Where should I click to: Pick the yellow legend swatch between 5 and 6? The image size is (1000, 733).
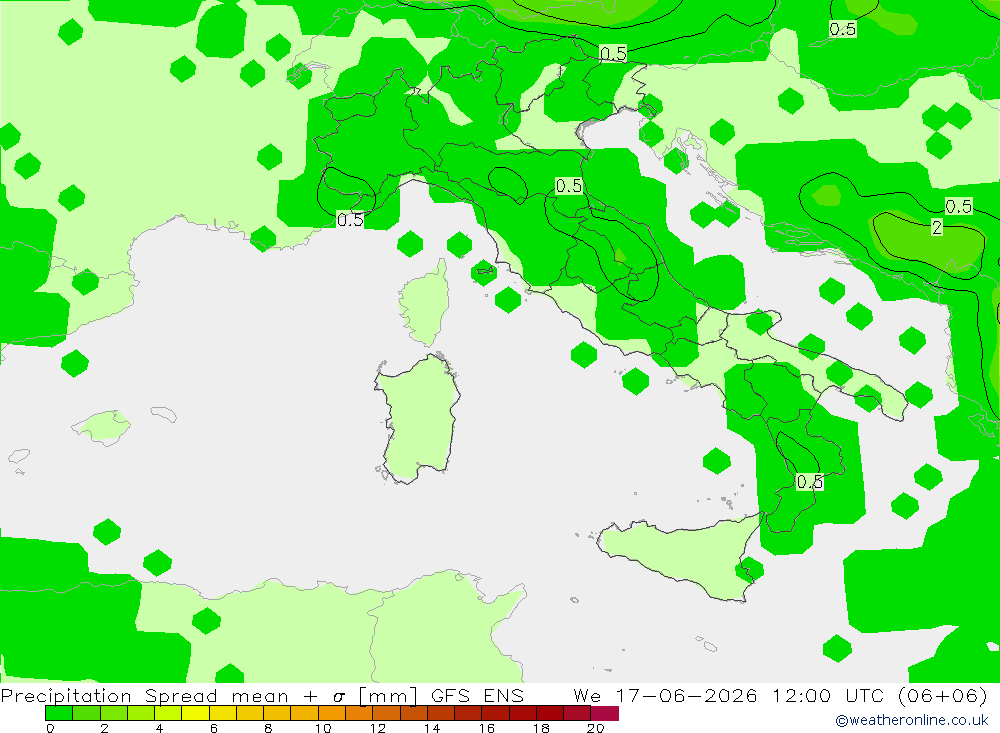pyautogui.click(x=195, y=713)
